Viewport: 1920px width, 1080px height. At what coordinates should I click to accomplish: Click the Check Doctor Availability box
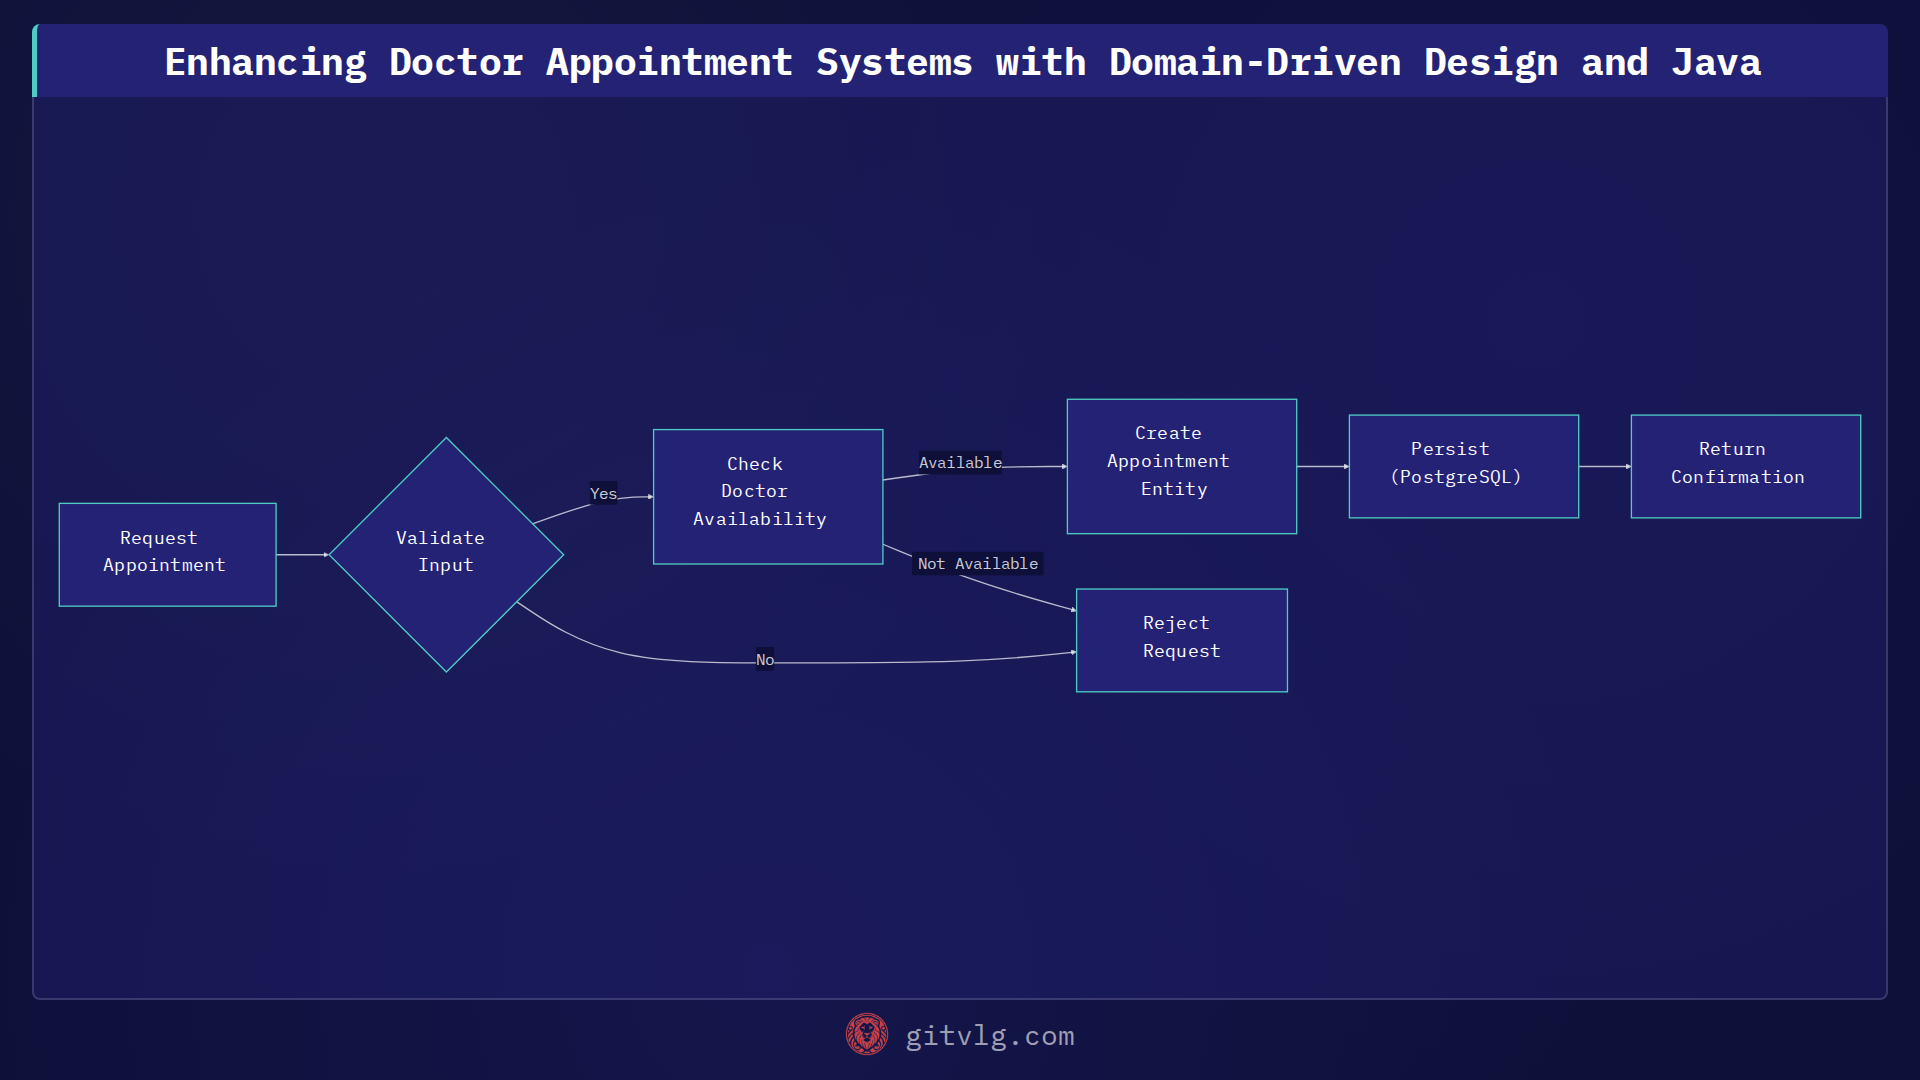[768, 497]
